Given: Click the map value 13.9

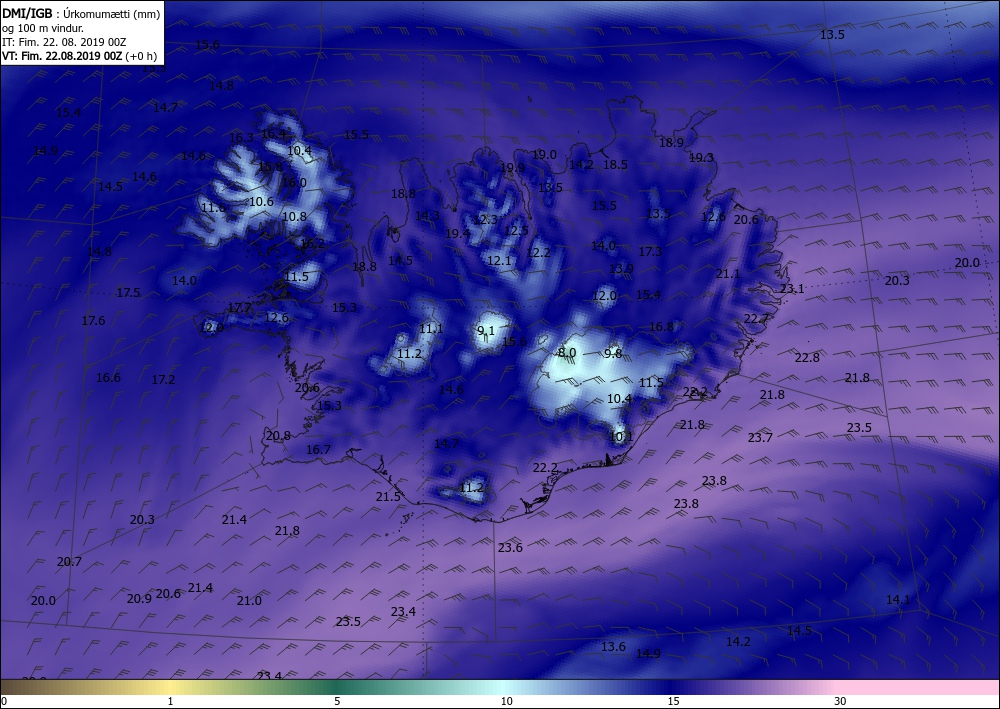Looking at the screenshot, I should (621, 268).
